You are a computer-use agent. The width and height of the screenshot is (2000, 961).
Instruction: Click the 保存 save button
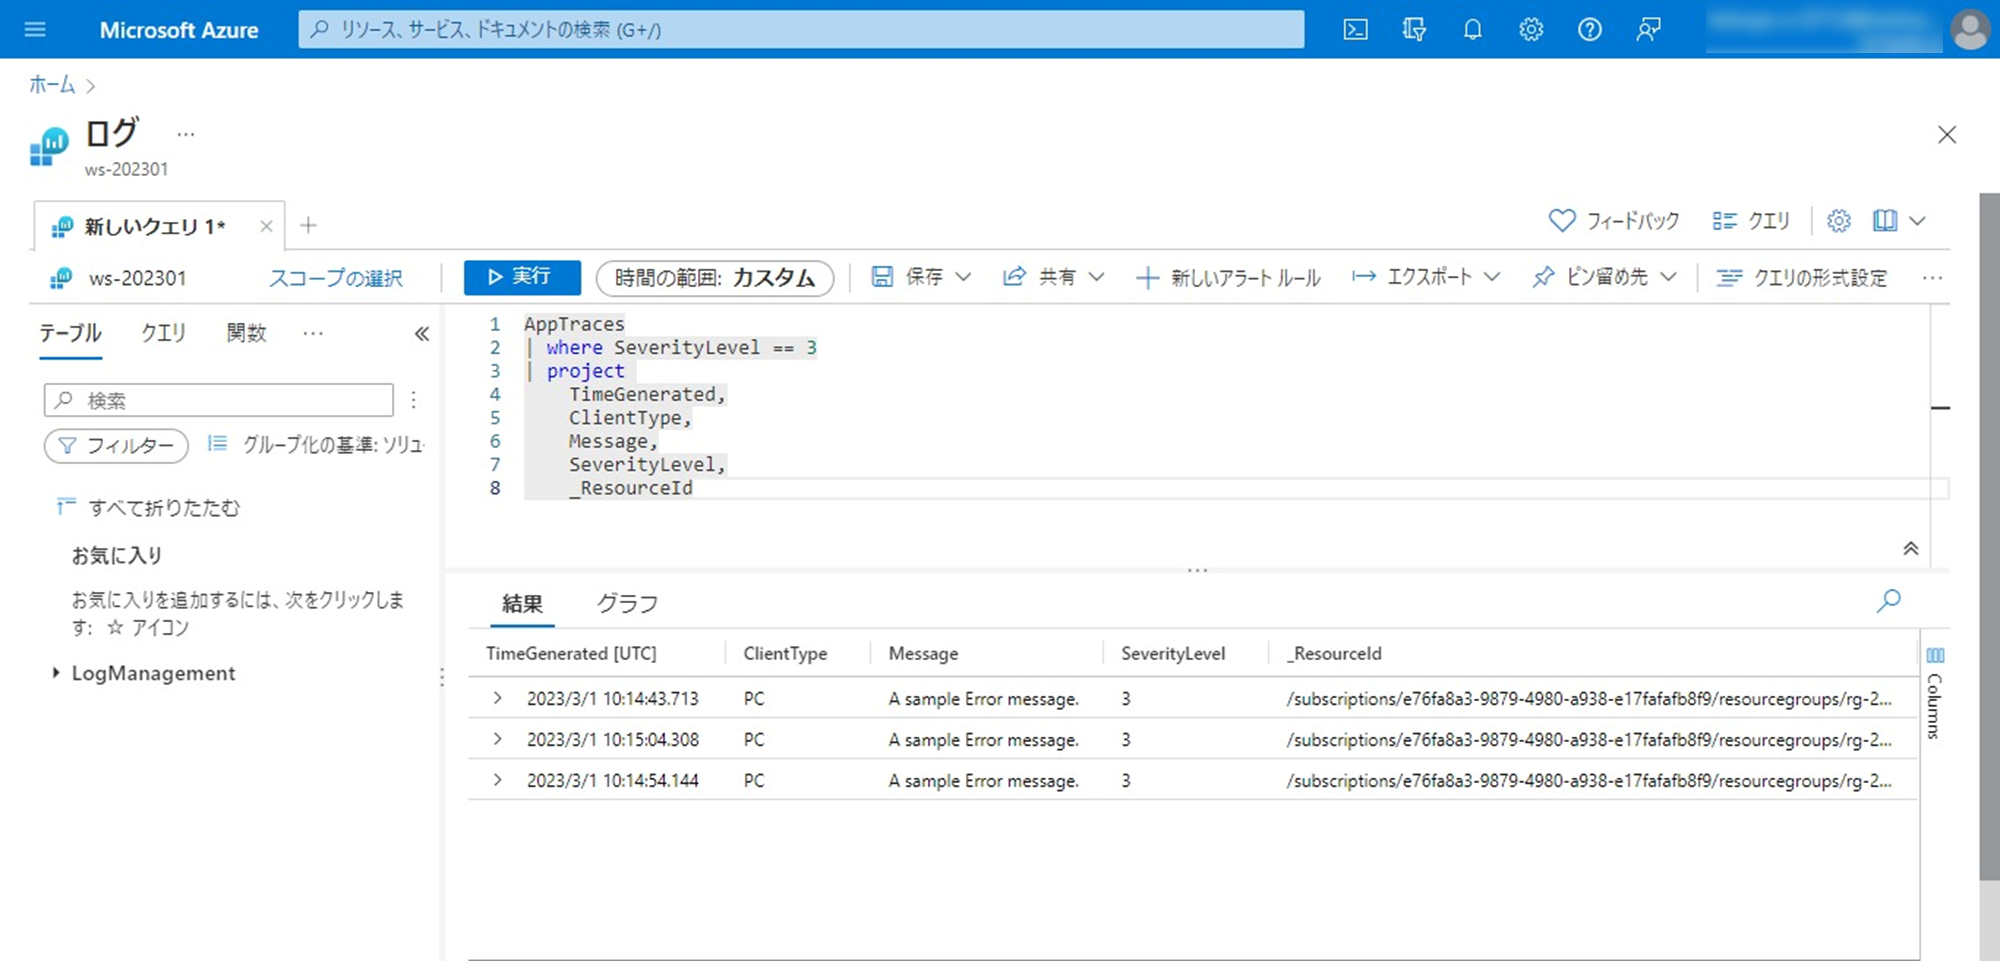click(x=907, y=277)
